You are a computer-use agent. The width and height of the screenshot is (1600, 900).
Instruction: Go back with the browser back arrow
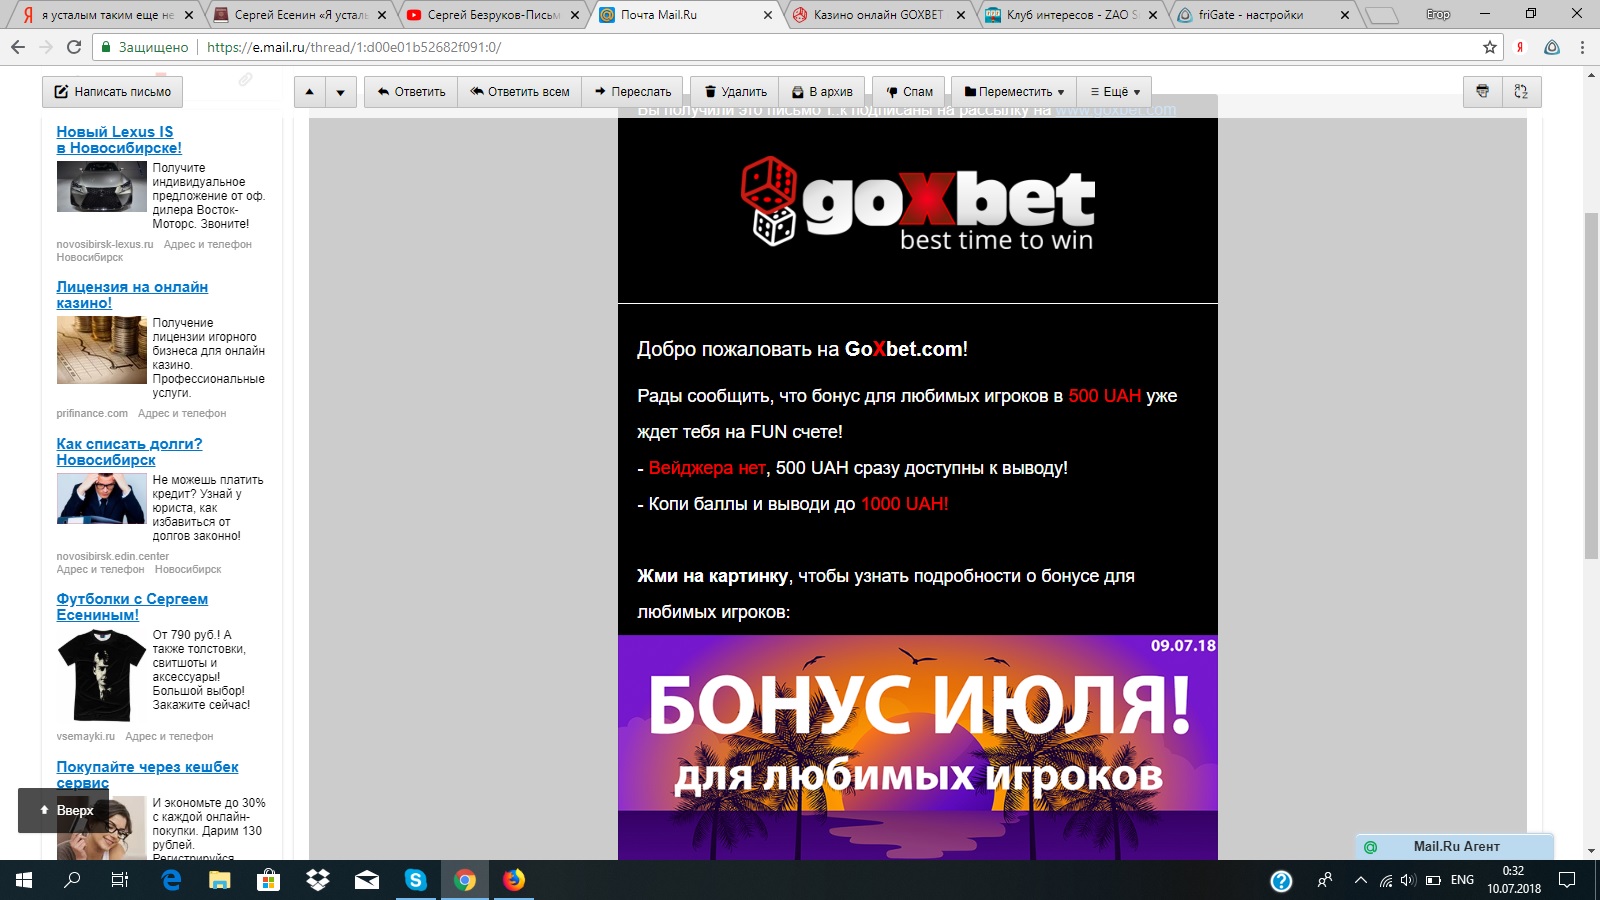click(18, 47)
